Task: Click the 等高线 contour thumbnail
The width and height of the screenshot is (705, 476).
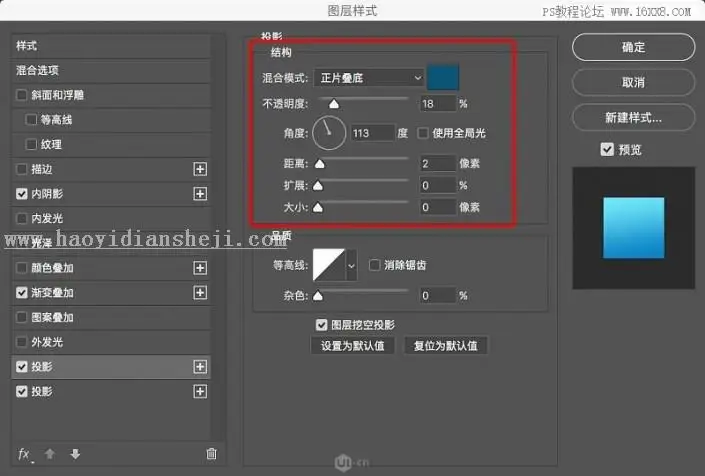Action: pos(329,265)
